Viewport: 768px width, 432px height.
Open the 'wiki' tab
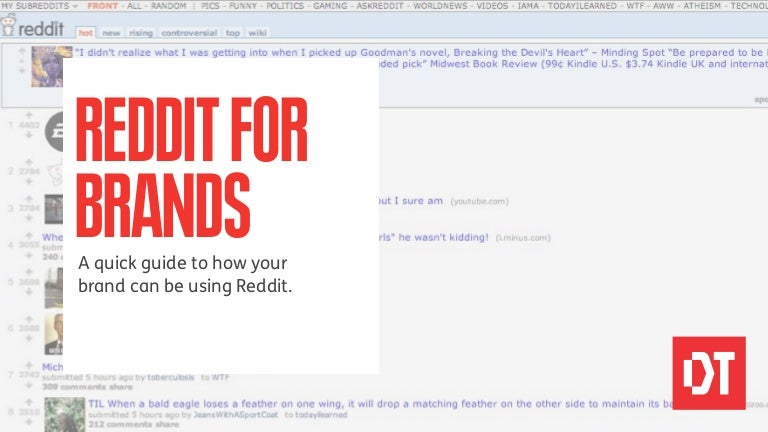pyautogui.click(x=259, y=33)
